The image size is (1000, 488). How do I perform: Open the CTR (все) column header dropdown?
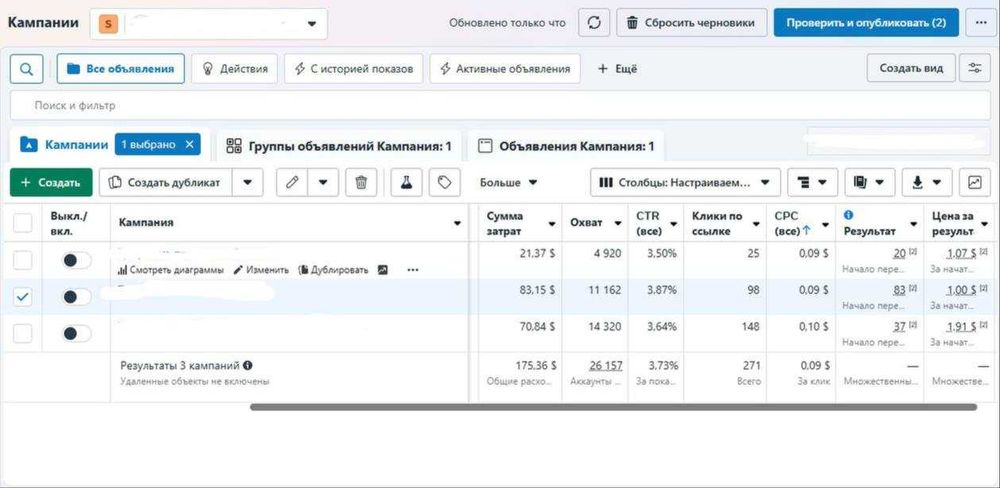tap(673, 223)
